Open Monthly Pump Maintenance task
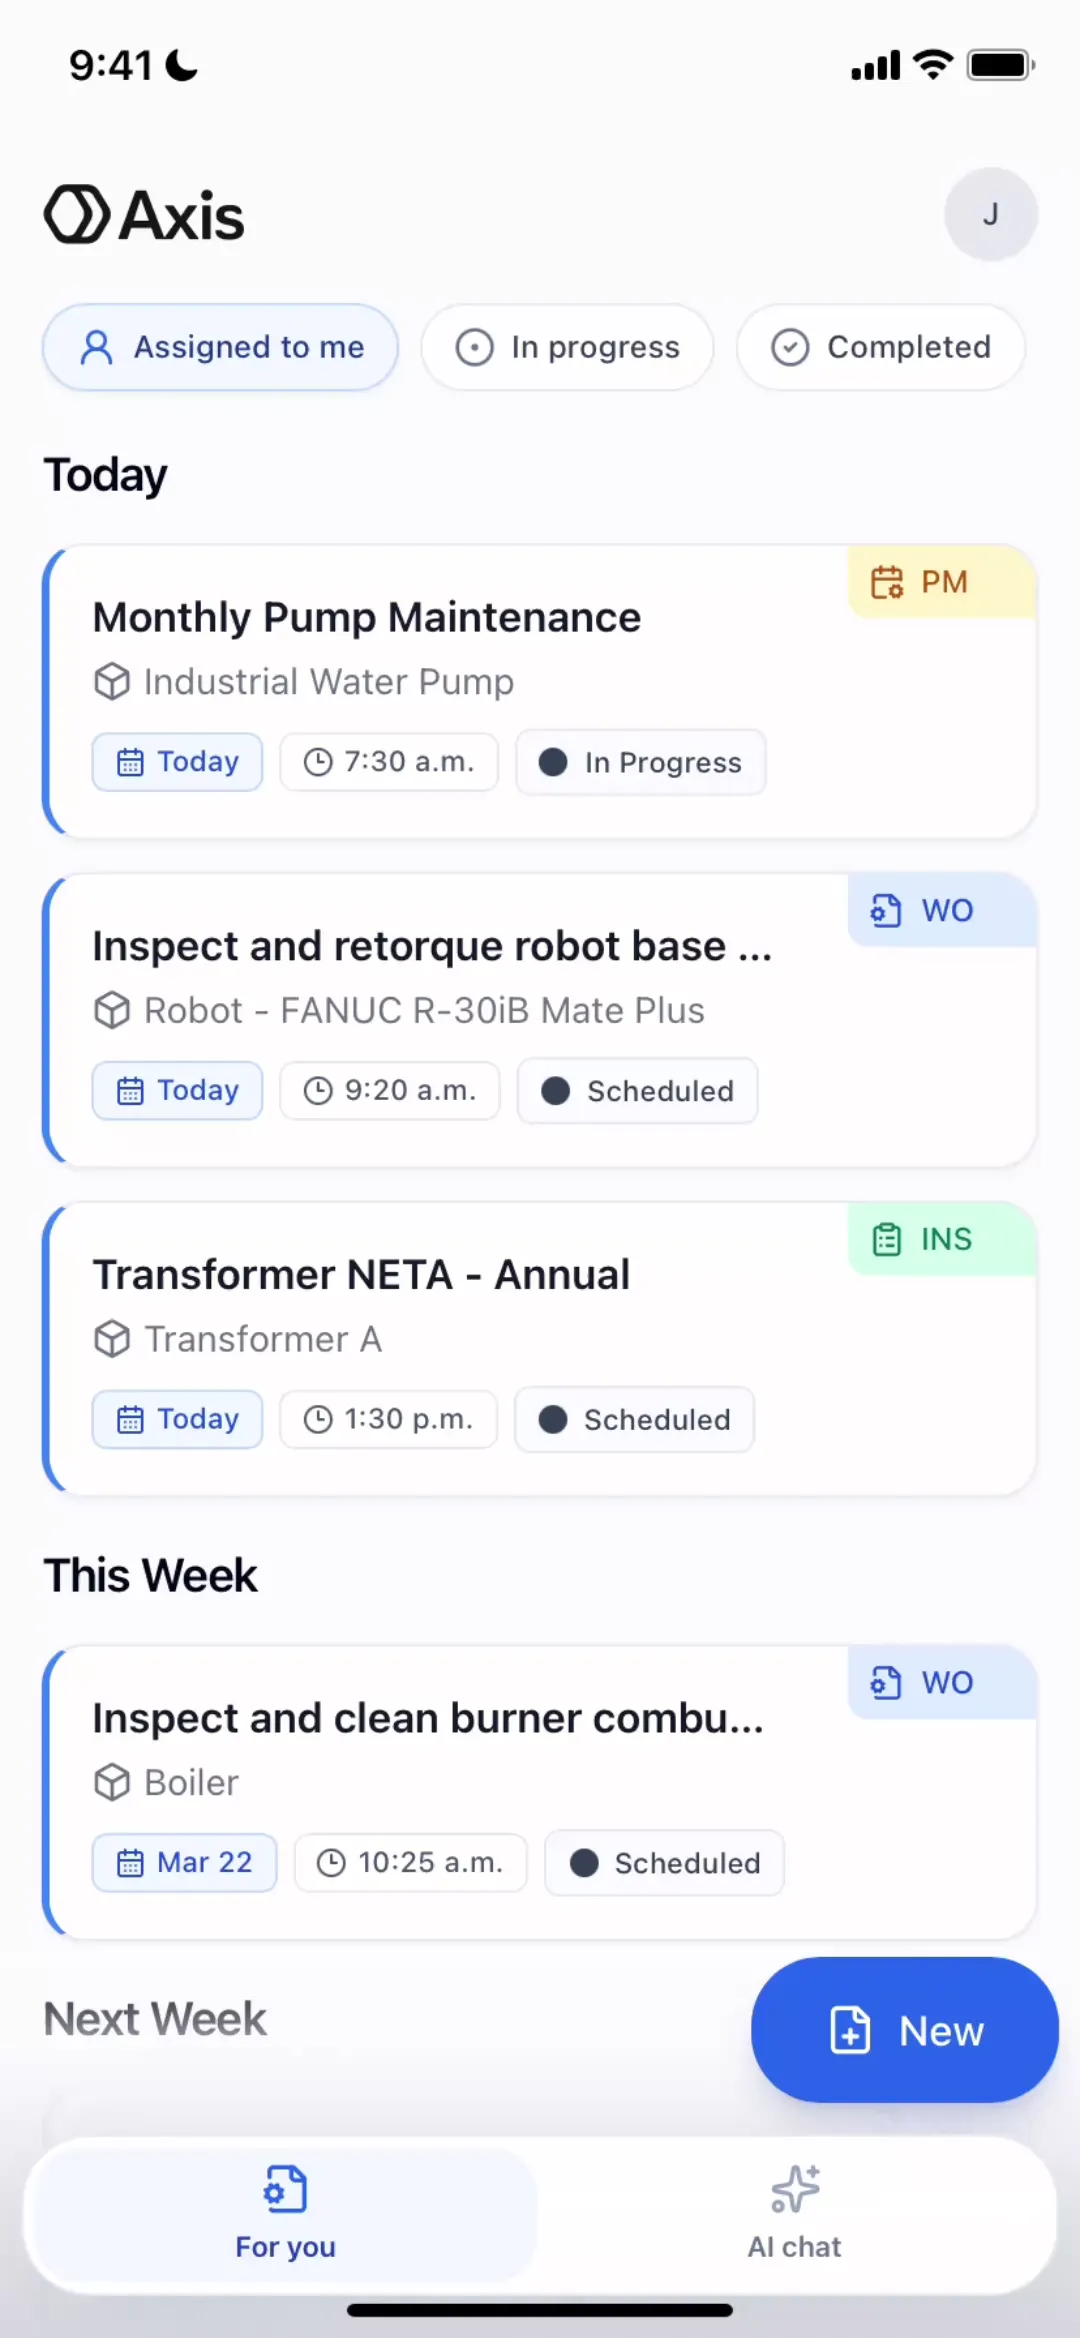The height and width of the screenshot is (2338, 1080). point(366,618)
